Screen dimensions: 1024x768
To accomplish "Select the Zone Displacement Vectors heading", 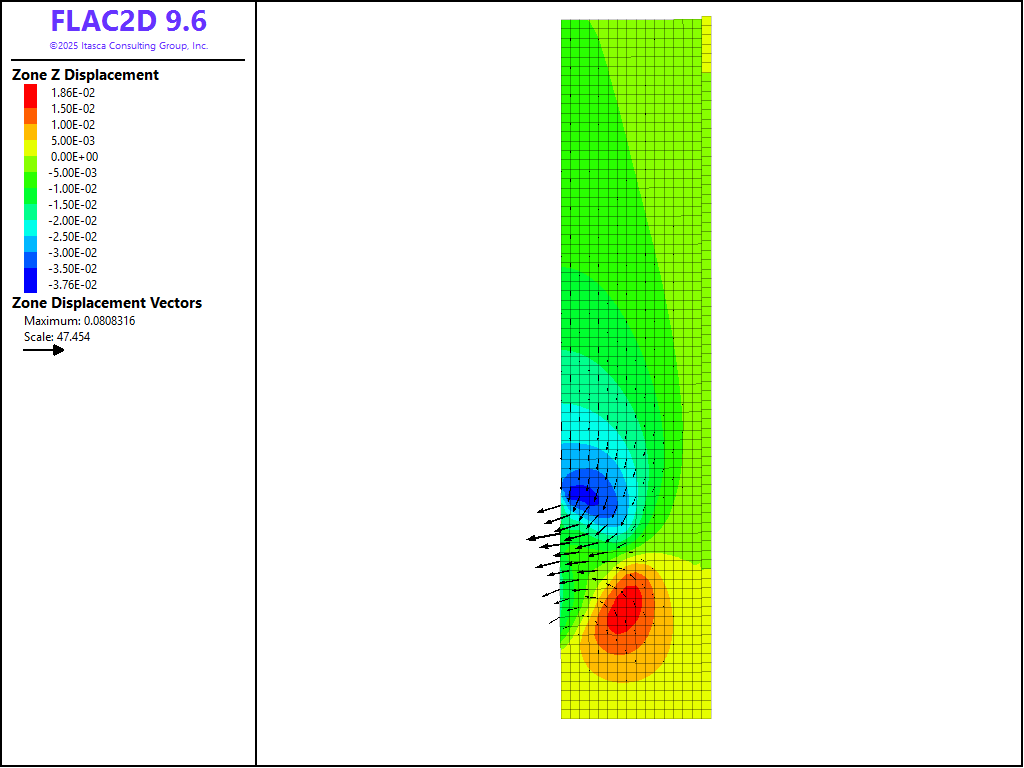I will (107, 303).
